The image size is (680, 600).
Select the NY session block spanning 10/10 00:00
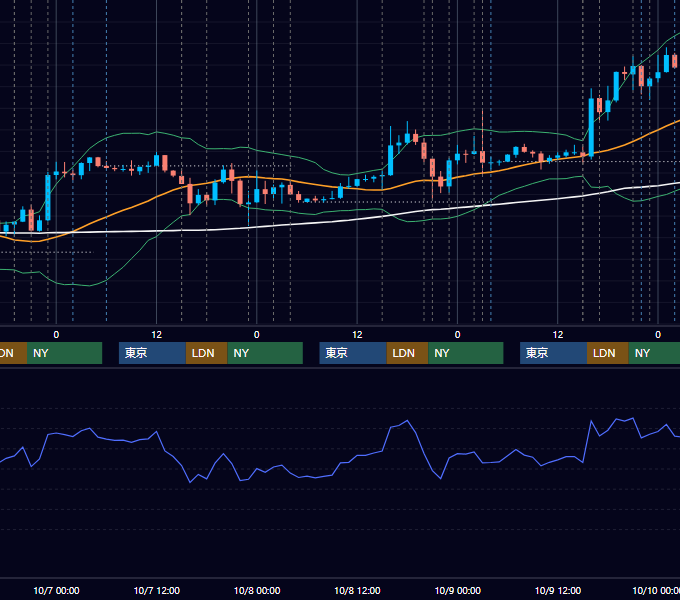coord(654,353)
